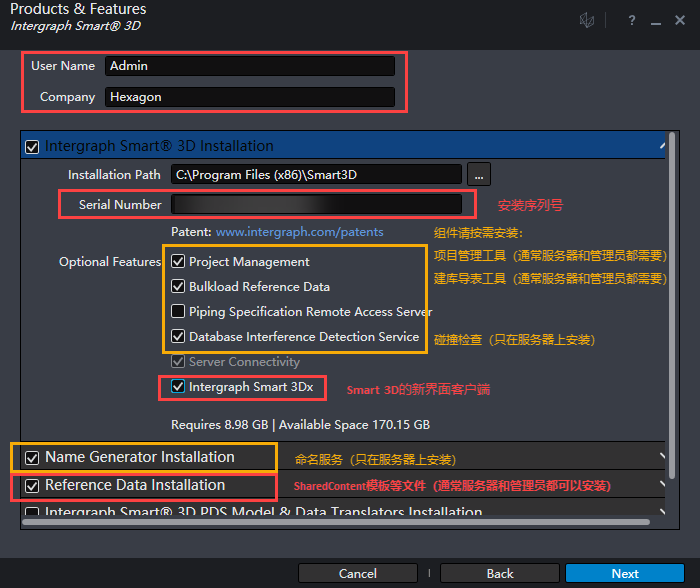Image resolution: width=700 pixels, height=588 pixels.
Task: Open help with the question mark icon
Action: pos(632,20)
